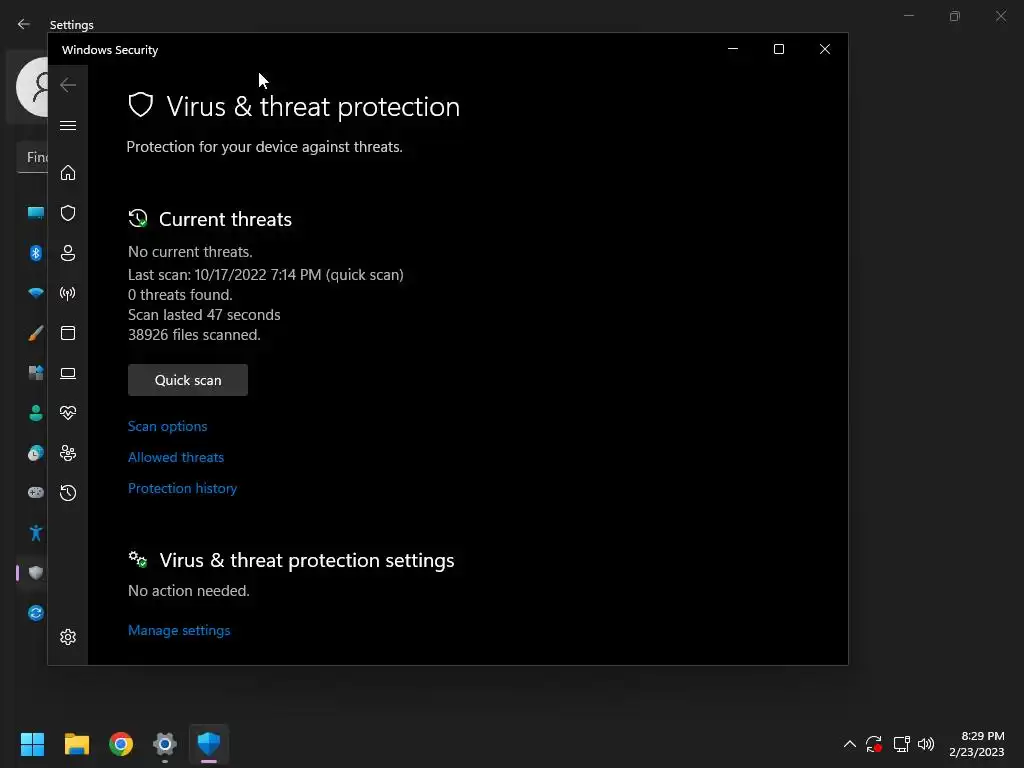Open Firewall & network protection icon
Viewport: 1024px width, 768px height.
click(68, 293)
